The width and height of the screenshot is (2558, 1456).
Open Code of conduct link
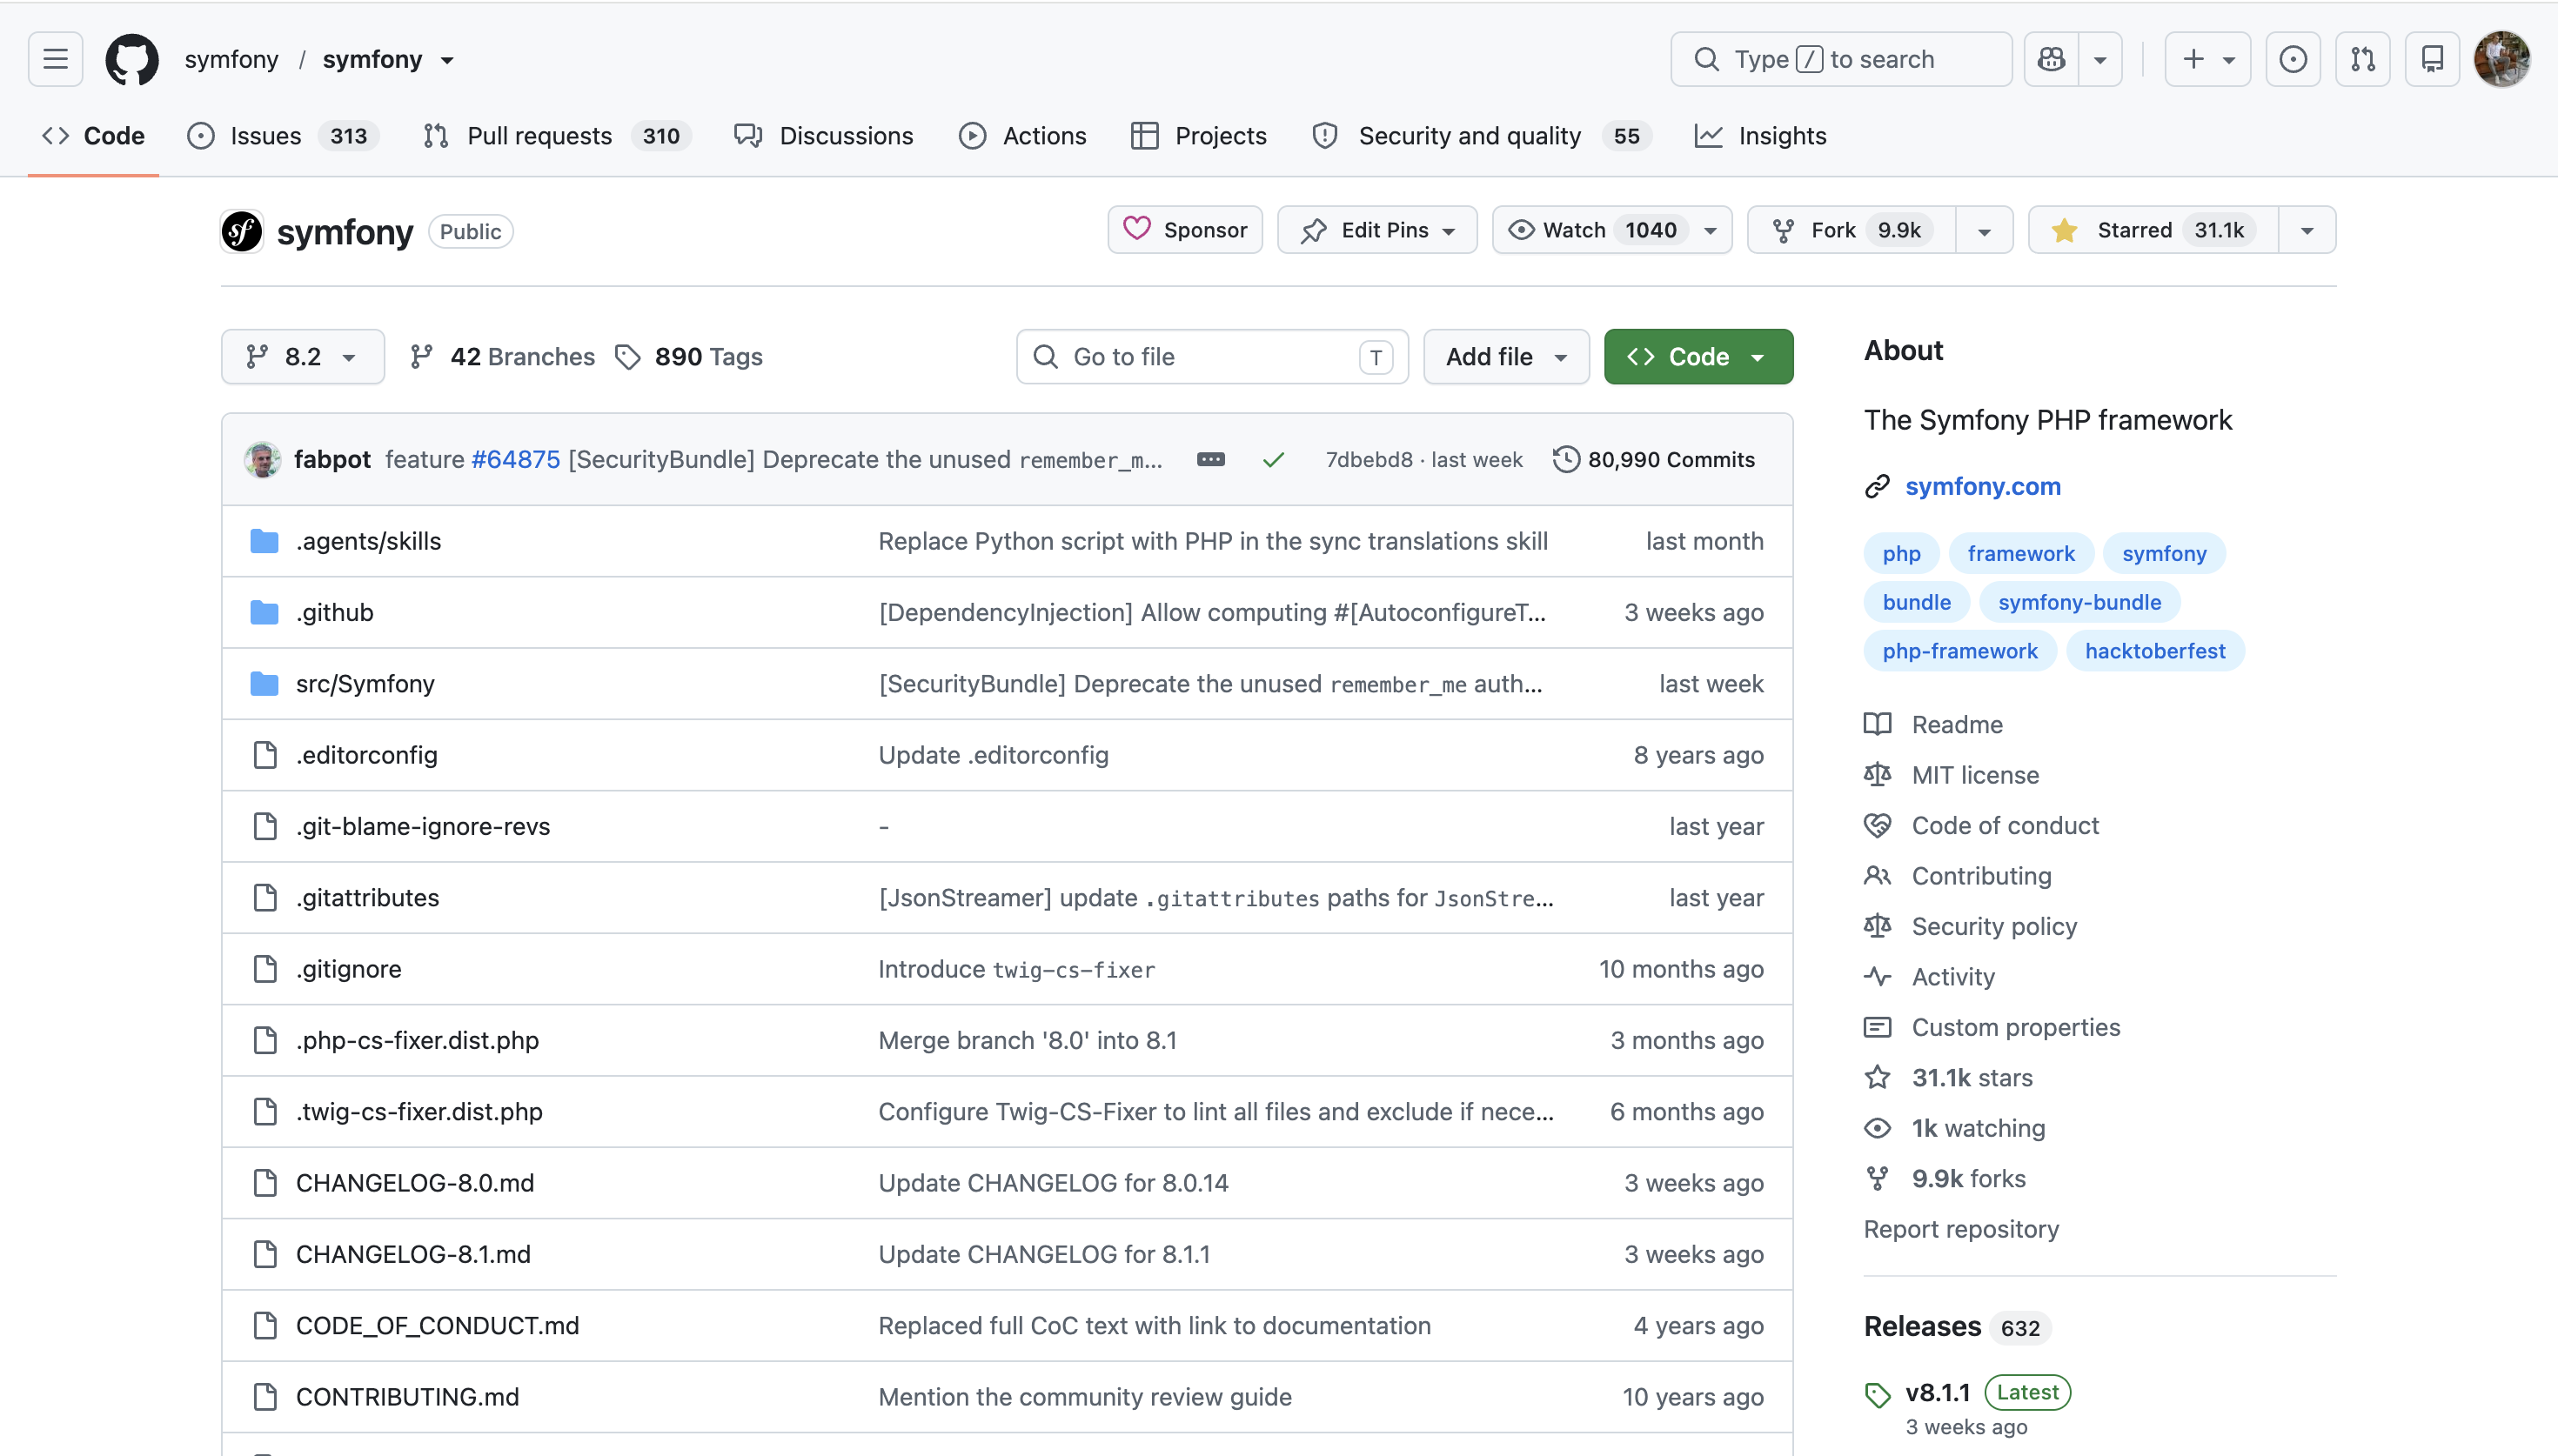[x=1981, y=825]
